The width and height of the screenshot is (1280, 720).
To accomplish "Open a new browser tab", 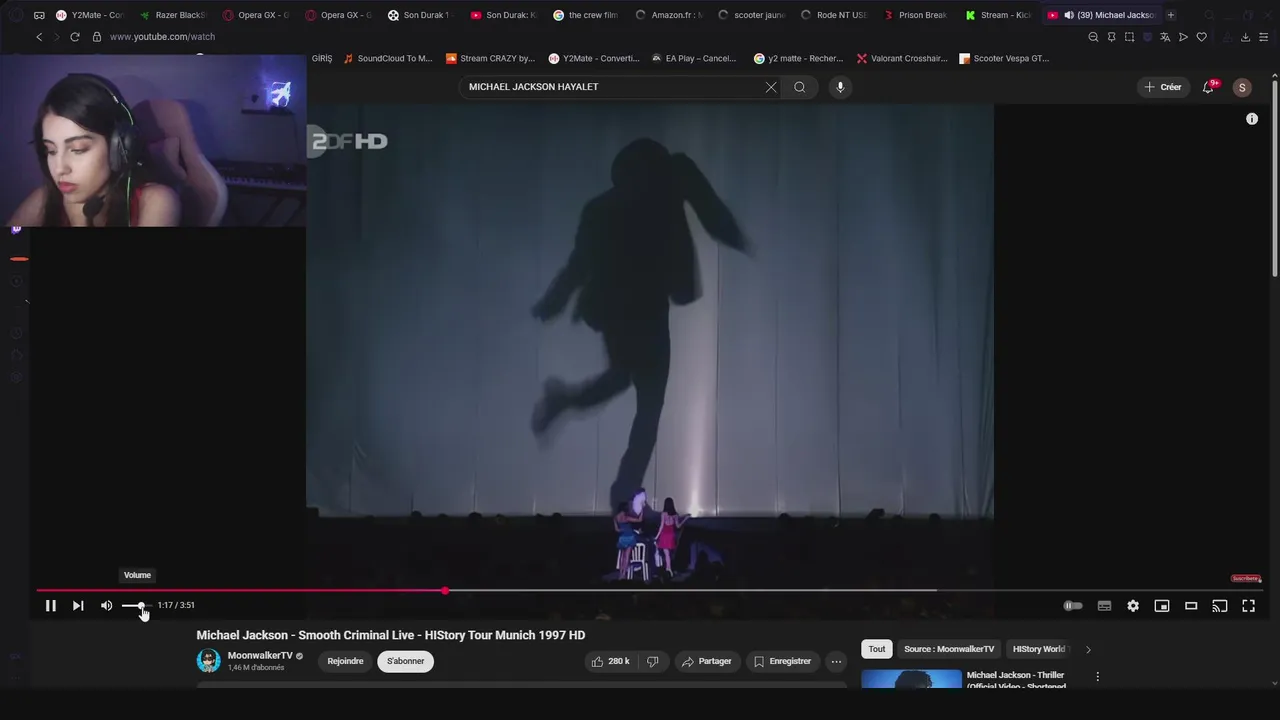I will click(x=1171, y=15).
